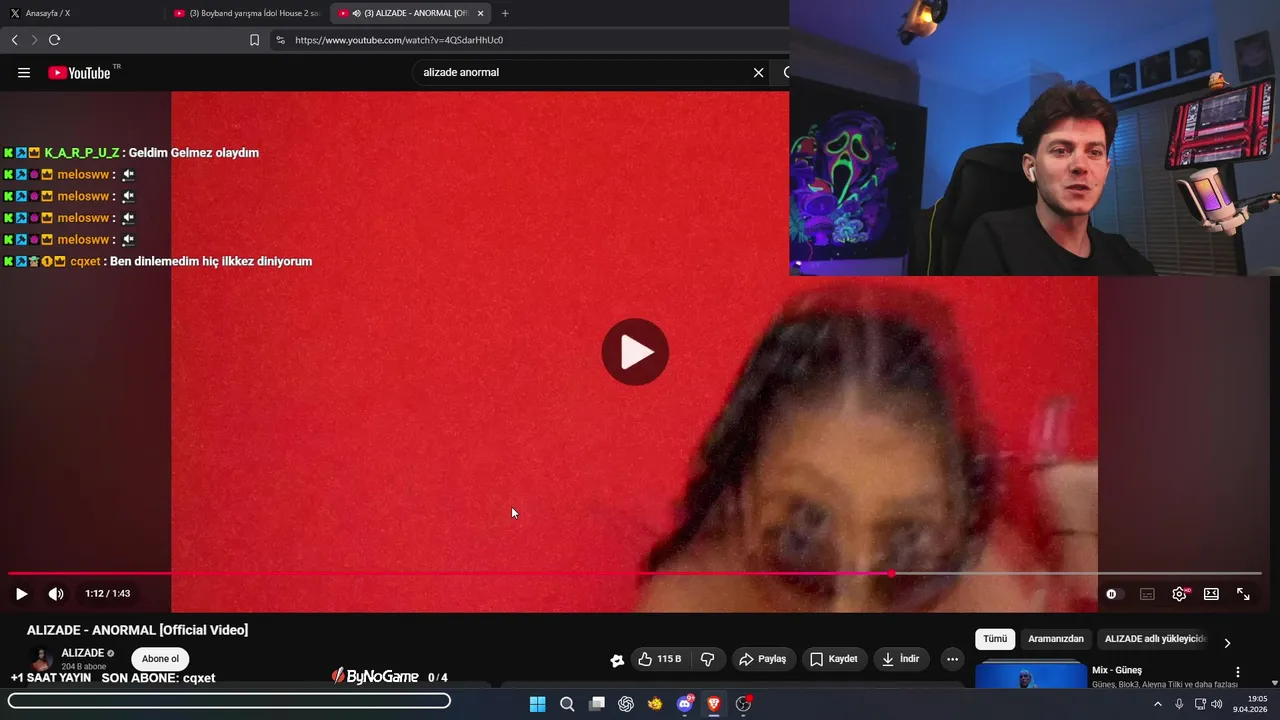Select the Aramanızdan filter chip
Screen dimensions: 1280x720
click(1056, 639)
